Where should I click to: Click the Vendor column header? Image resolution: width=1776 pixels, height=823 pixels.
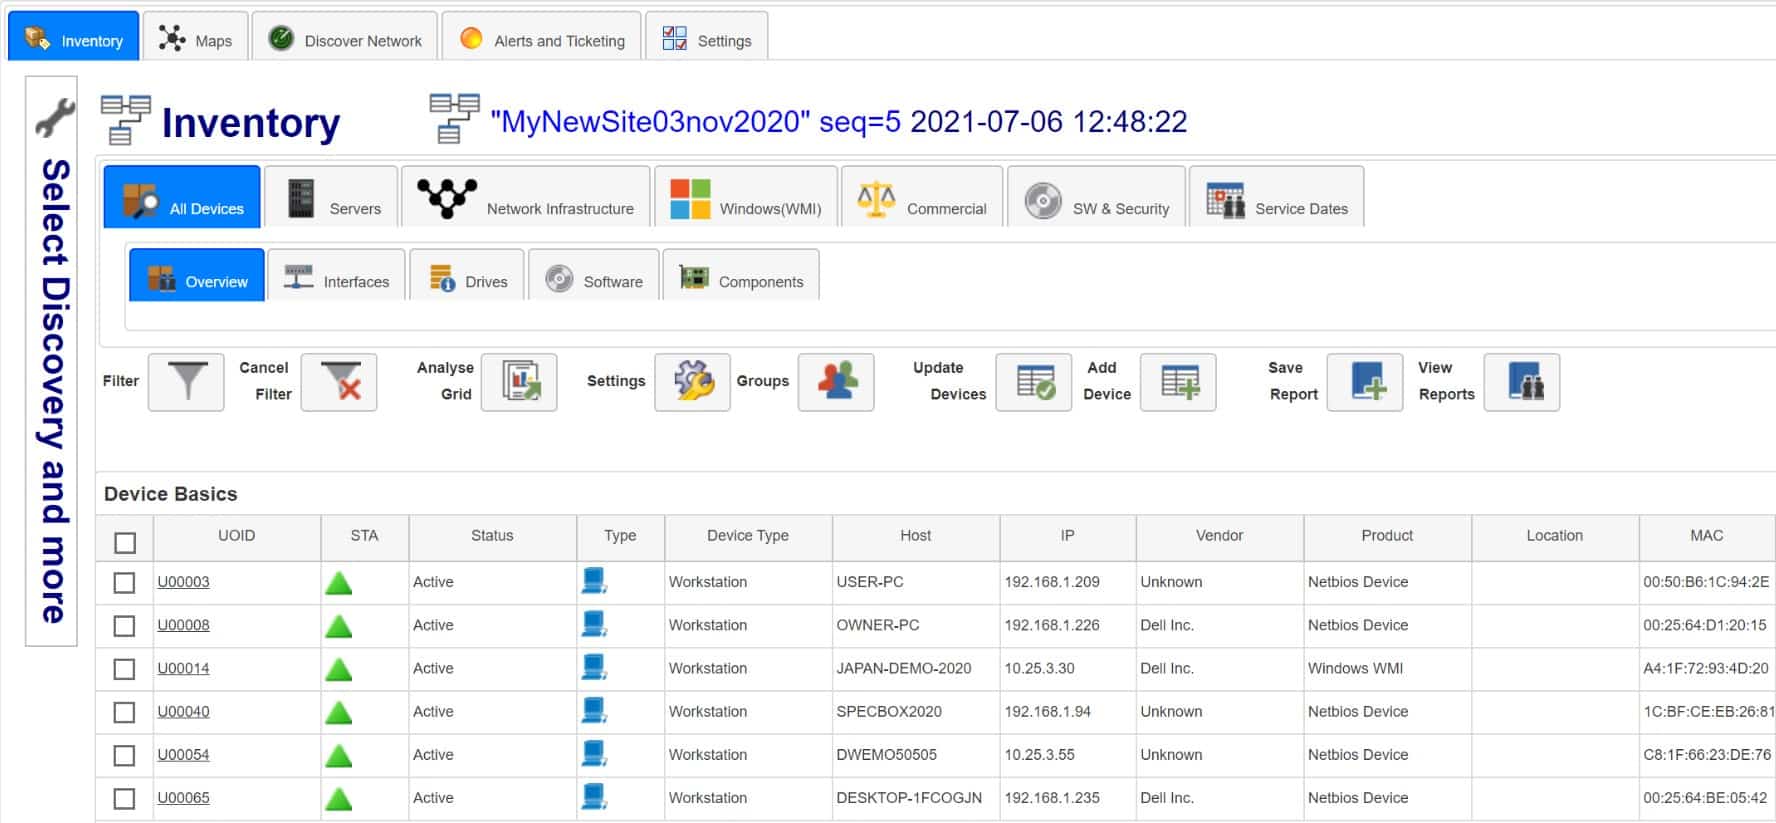(x=1220, y=536)
